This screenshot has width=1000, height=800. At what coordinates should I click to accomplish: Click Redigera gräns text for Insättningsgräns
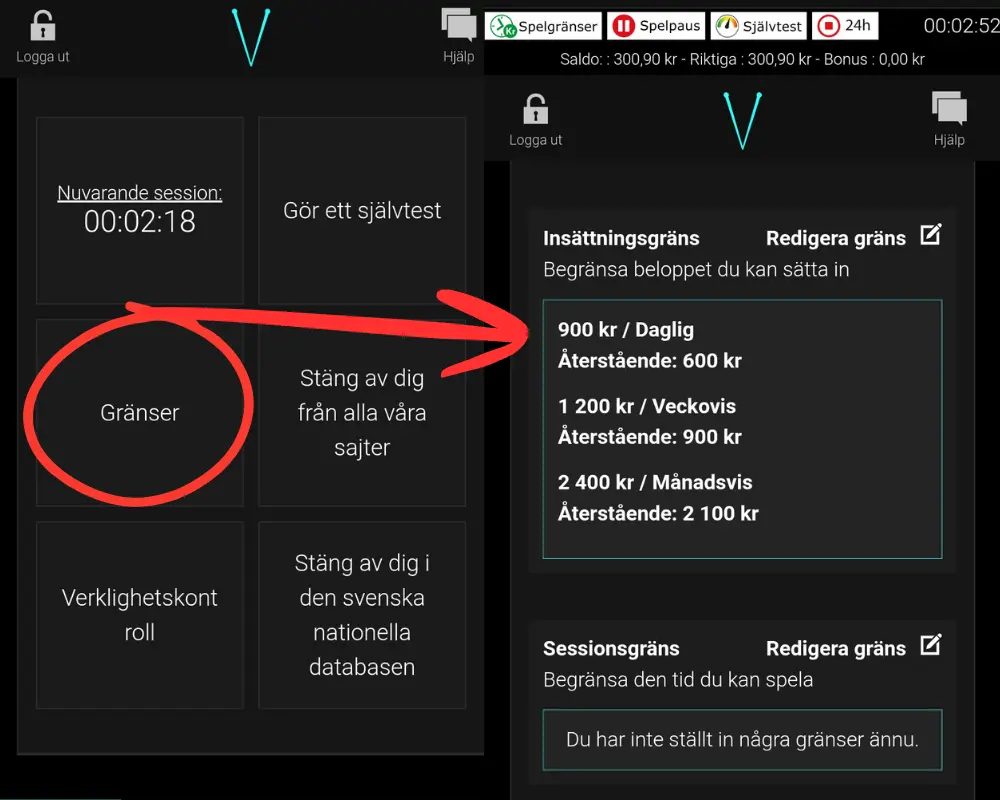click(835, 238)
